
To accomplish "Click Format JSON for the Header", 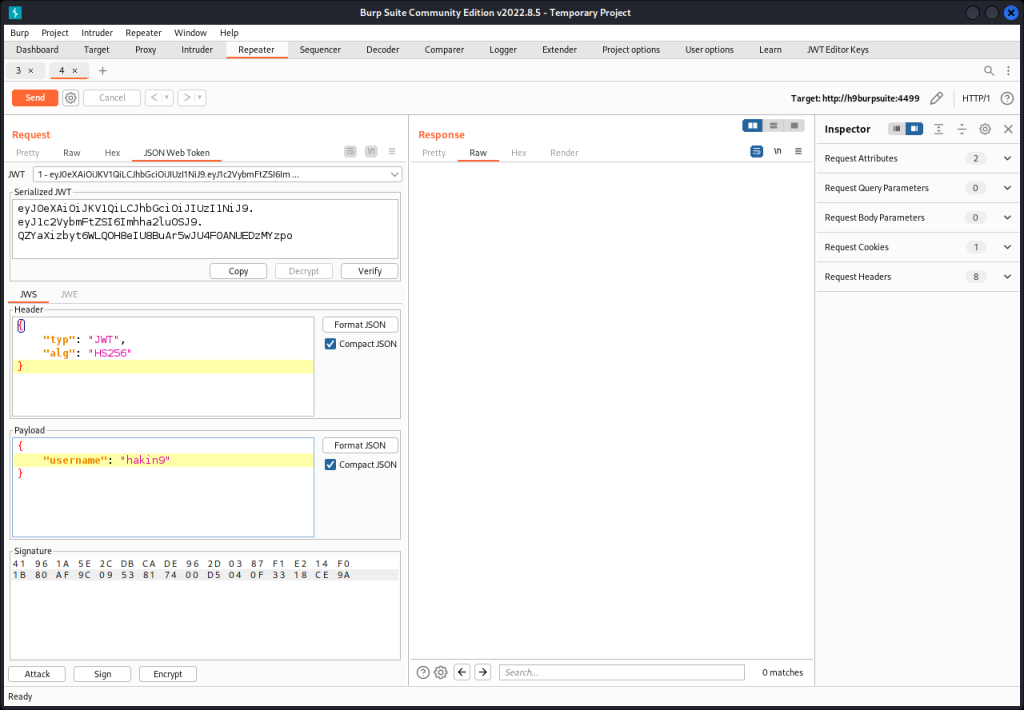I will click(360, 325).
